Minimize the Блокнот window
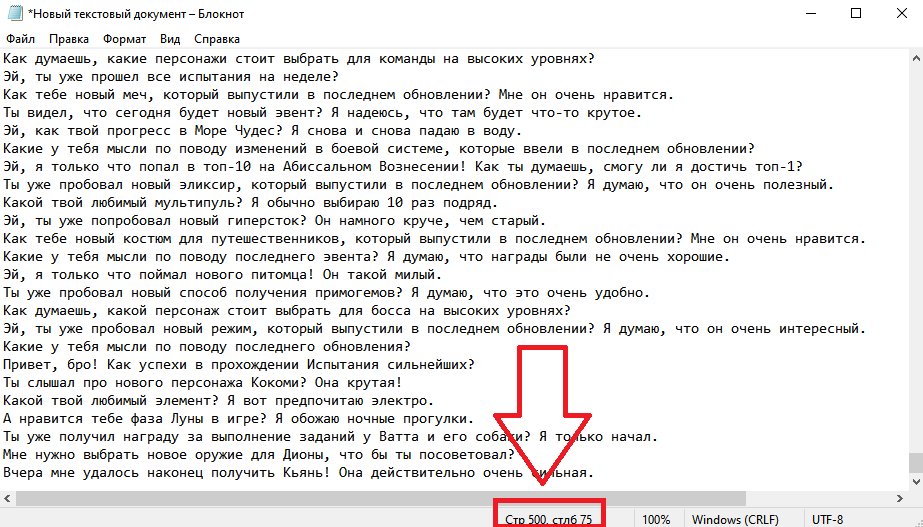The image size is (923, 527). click(x=811, y=13)
